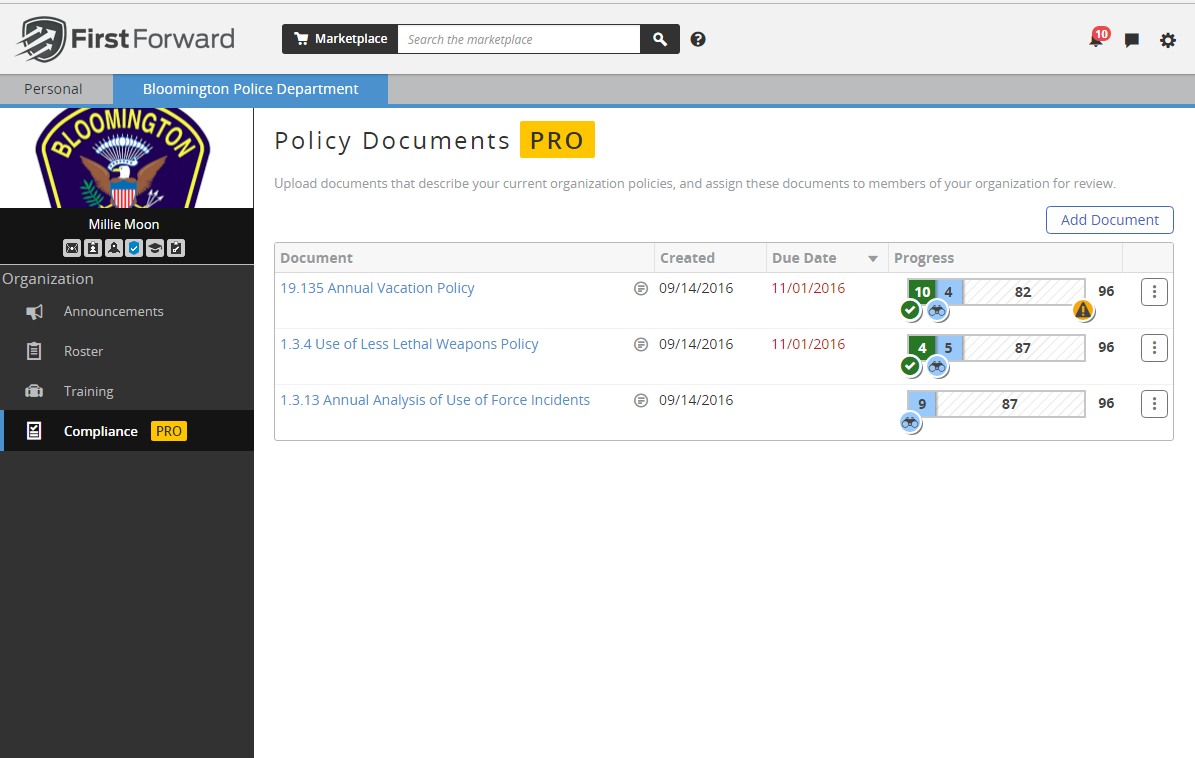
Task: Click binoculars icon under Use of Force Incidents progress
Action: click(x=910, y=423)
